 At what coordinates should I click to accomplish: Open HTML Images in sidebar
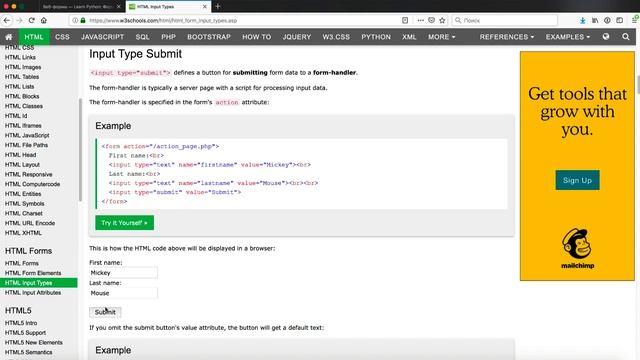pos(23,67)
